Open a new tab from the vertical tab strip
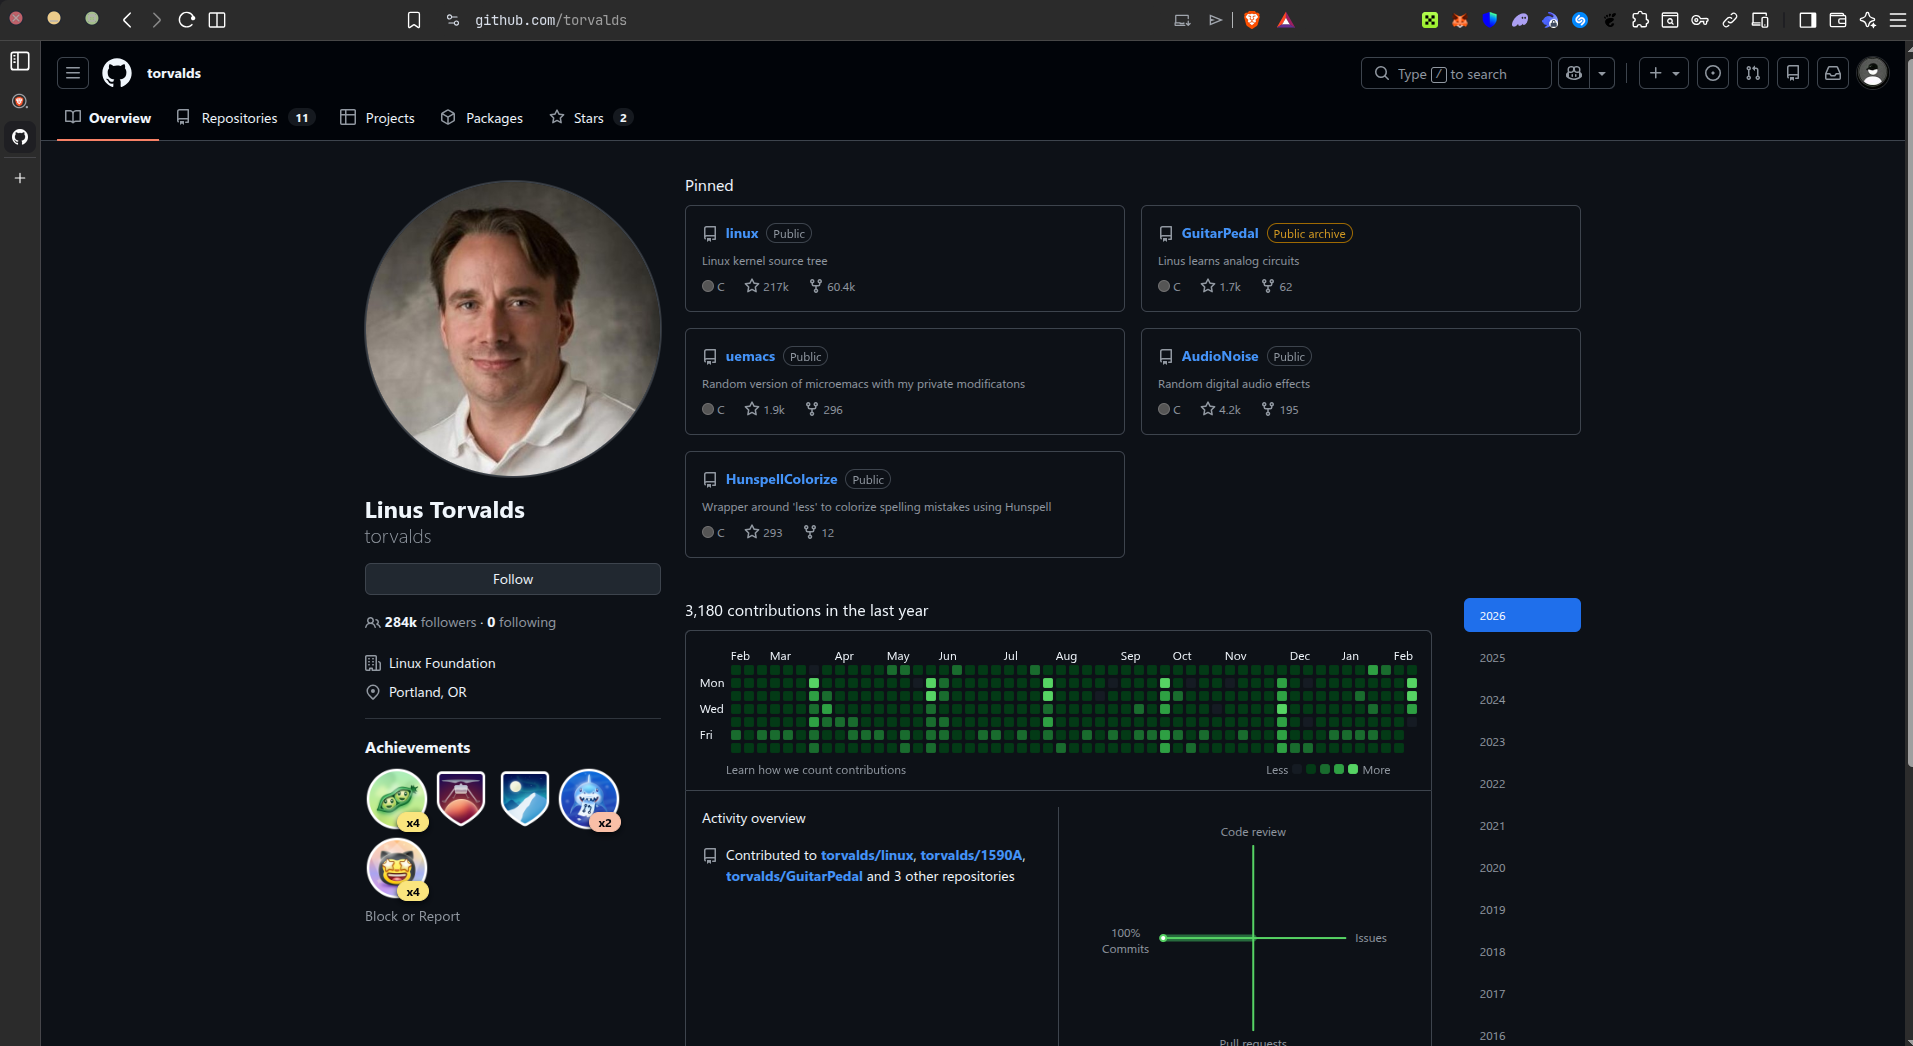Image resolution: width=1913 pixels, height=1046 pixels. tap(19, 178)
